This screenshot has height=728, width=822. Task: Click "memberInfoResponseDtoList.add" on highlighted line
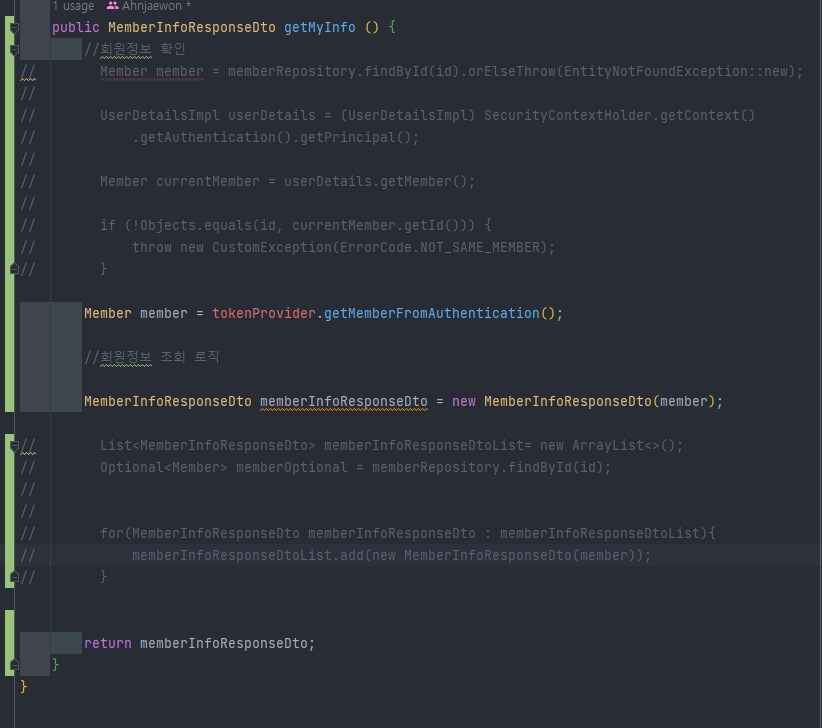[248, 556]
